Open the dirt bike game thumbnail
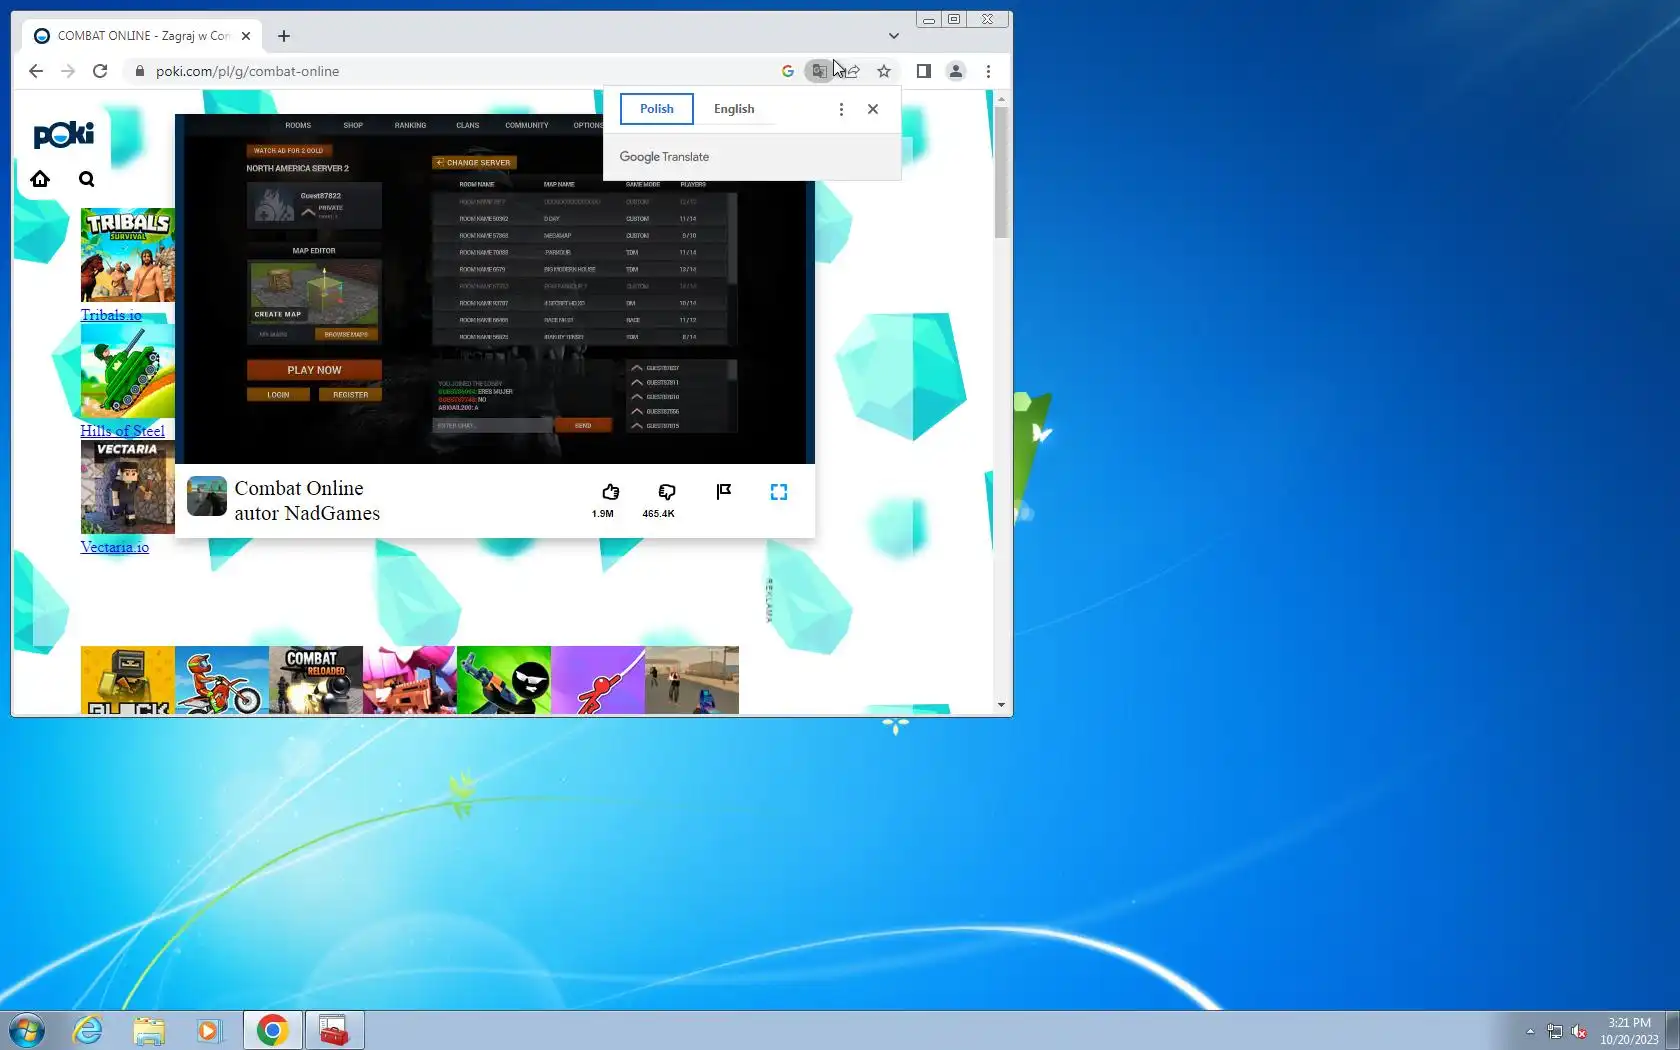The height and width of the screenshot is (1050, 1680). click(x=222, y=680)
